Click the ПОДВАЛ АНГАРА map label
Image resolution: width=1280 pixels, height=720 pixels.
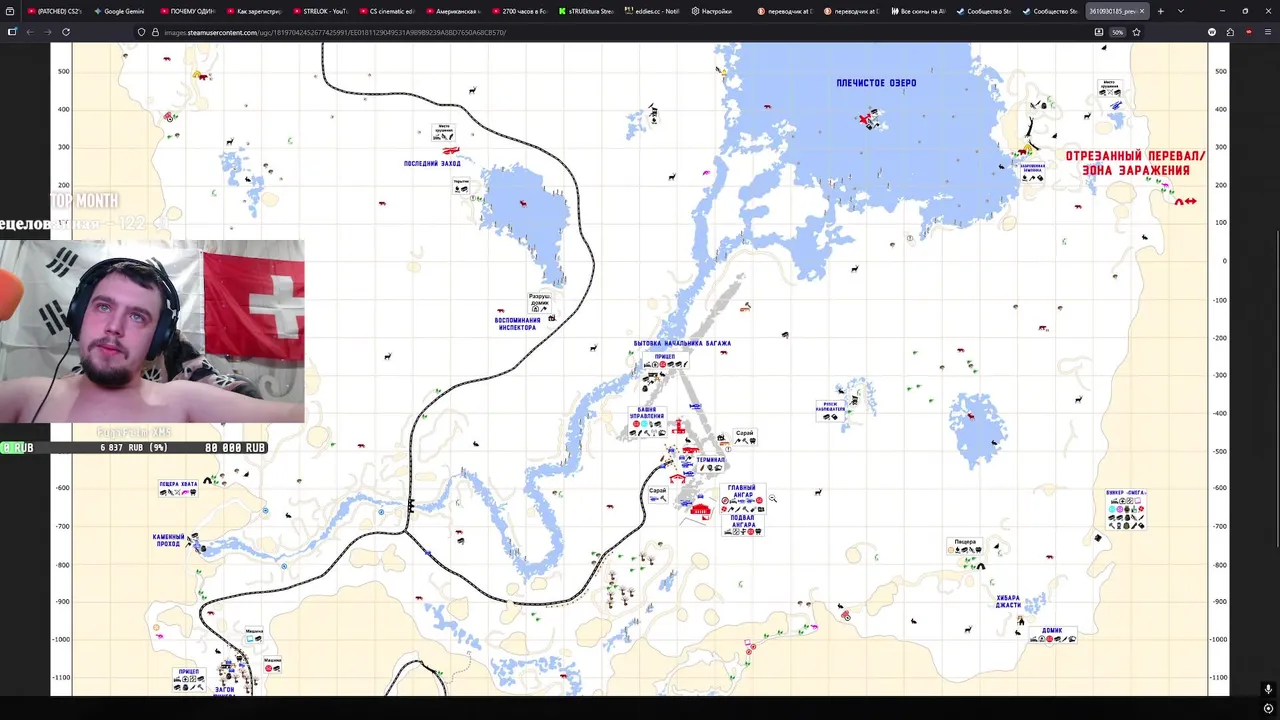(743, 521)
